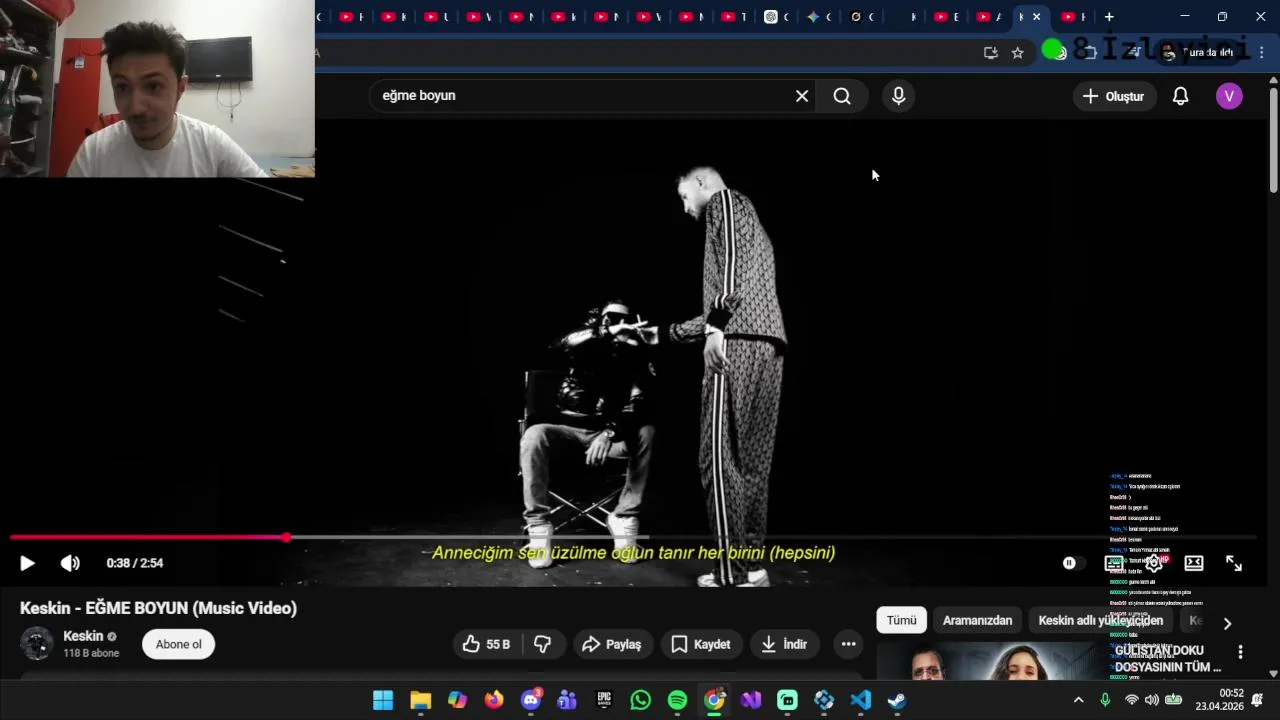Viewport: 1280px width, 720px height.
Task: Close the active Chrome tab
Action: click(1036, 17)
